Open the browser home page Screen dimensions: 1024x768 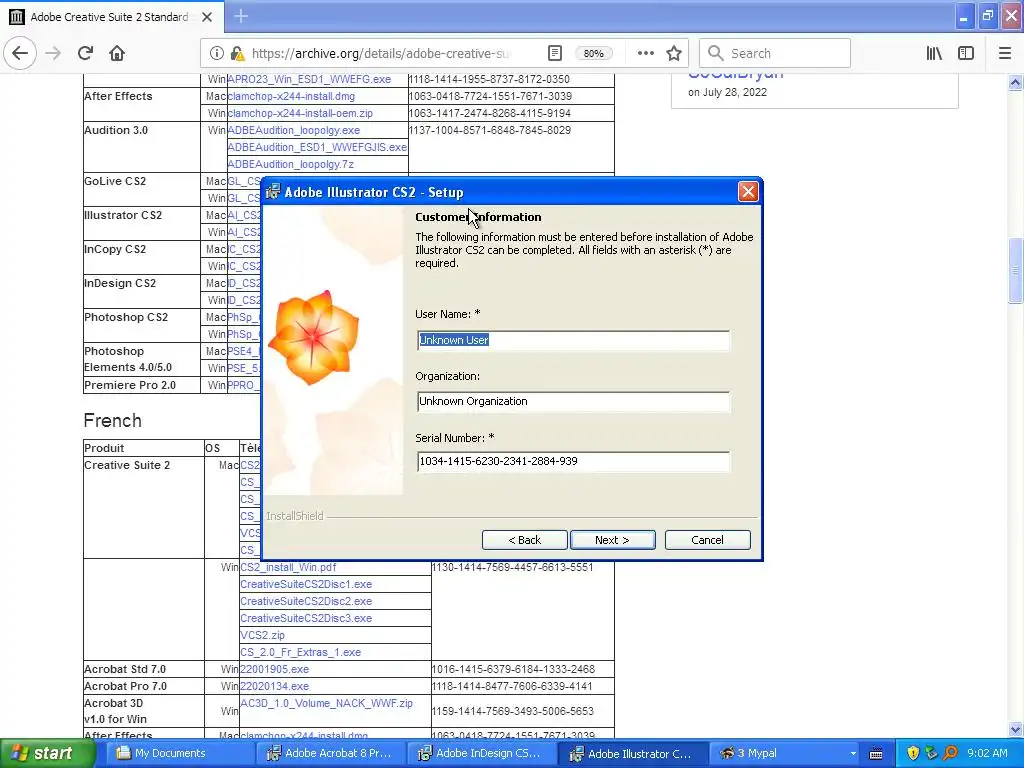tap(117, 53)
